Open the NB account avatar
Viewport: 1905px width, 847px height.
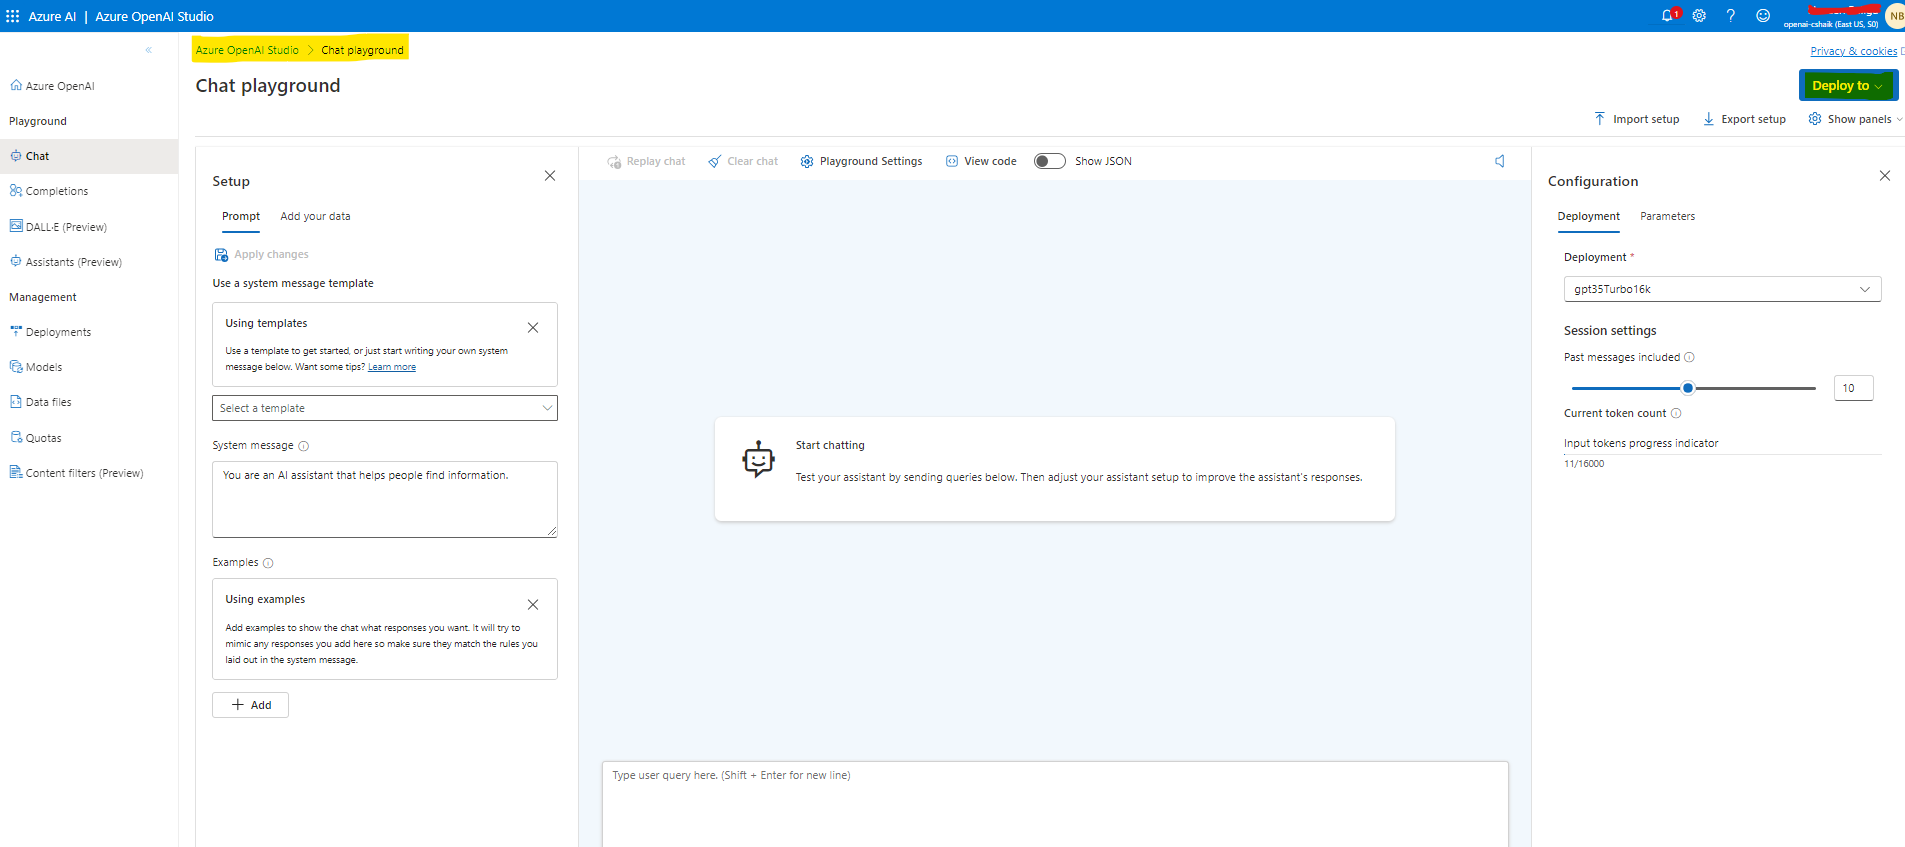(1895, 16)
